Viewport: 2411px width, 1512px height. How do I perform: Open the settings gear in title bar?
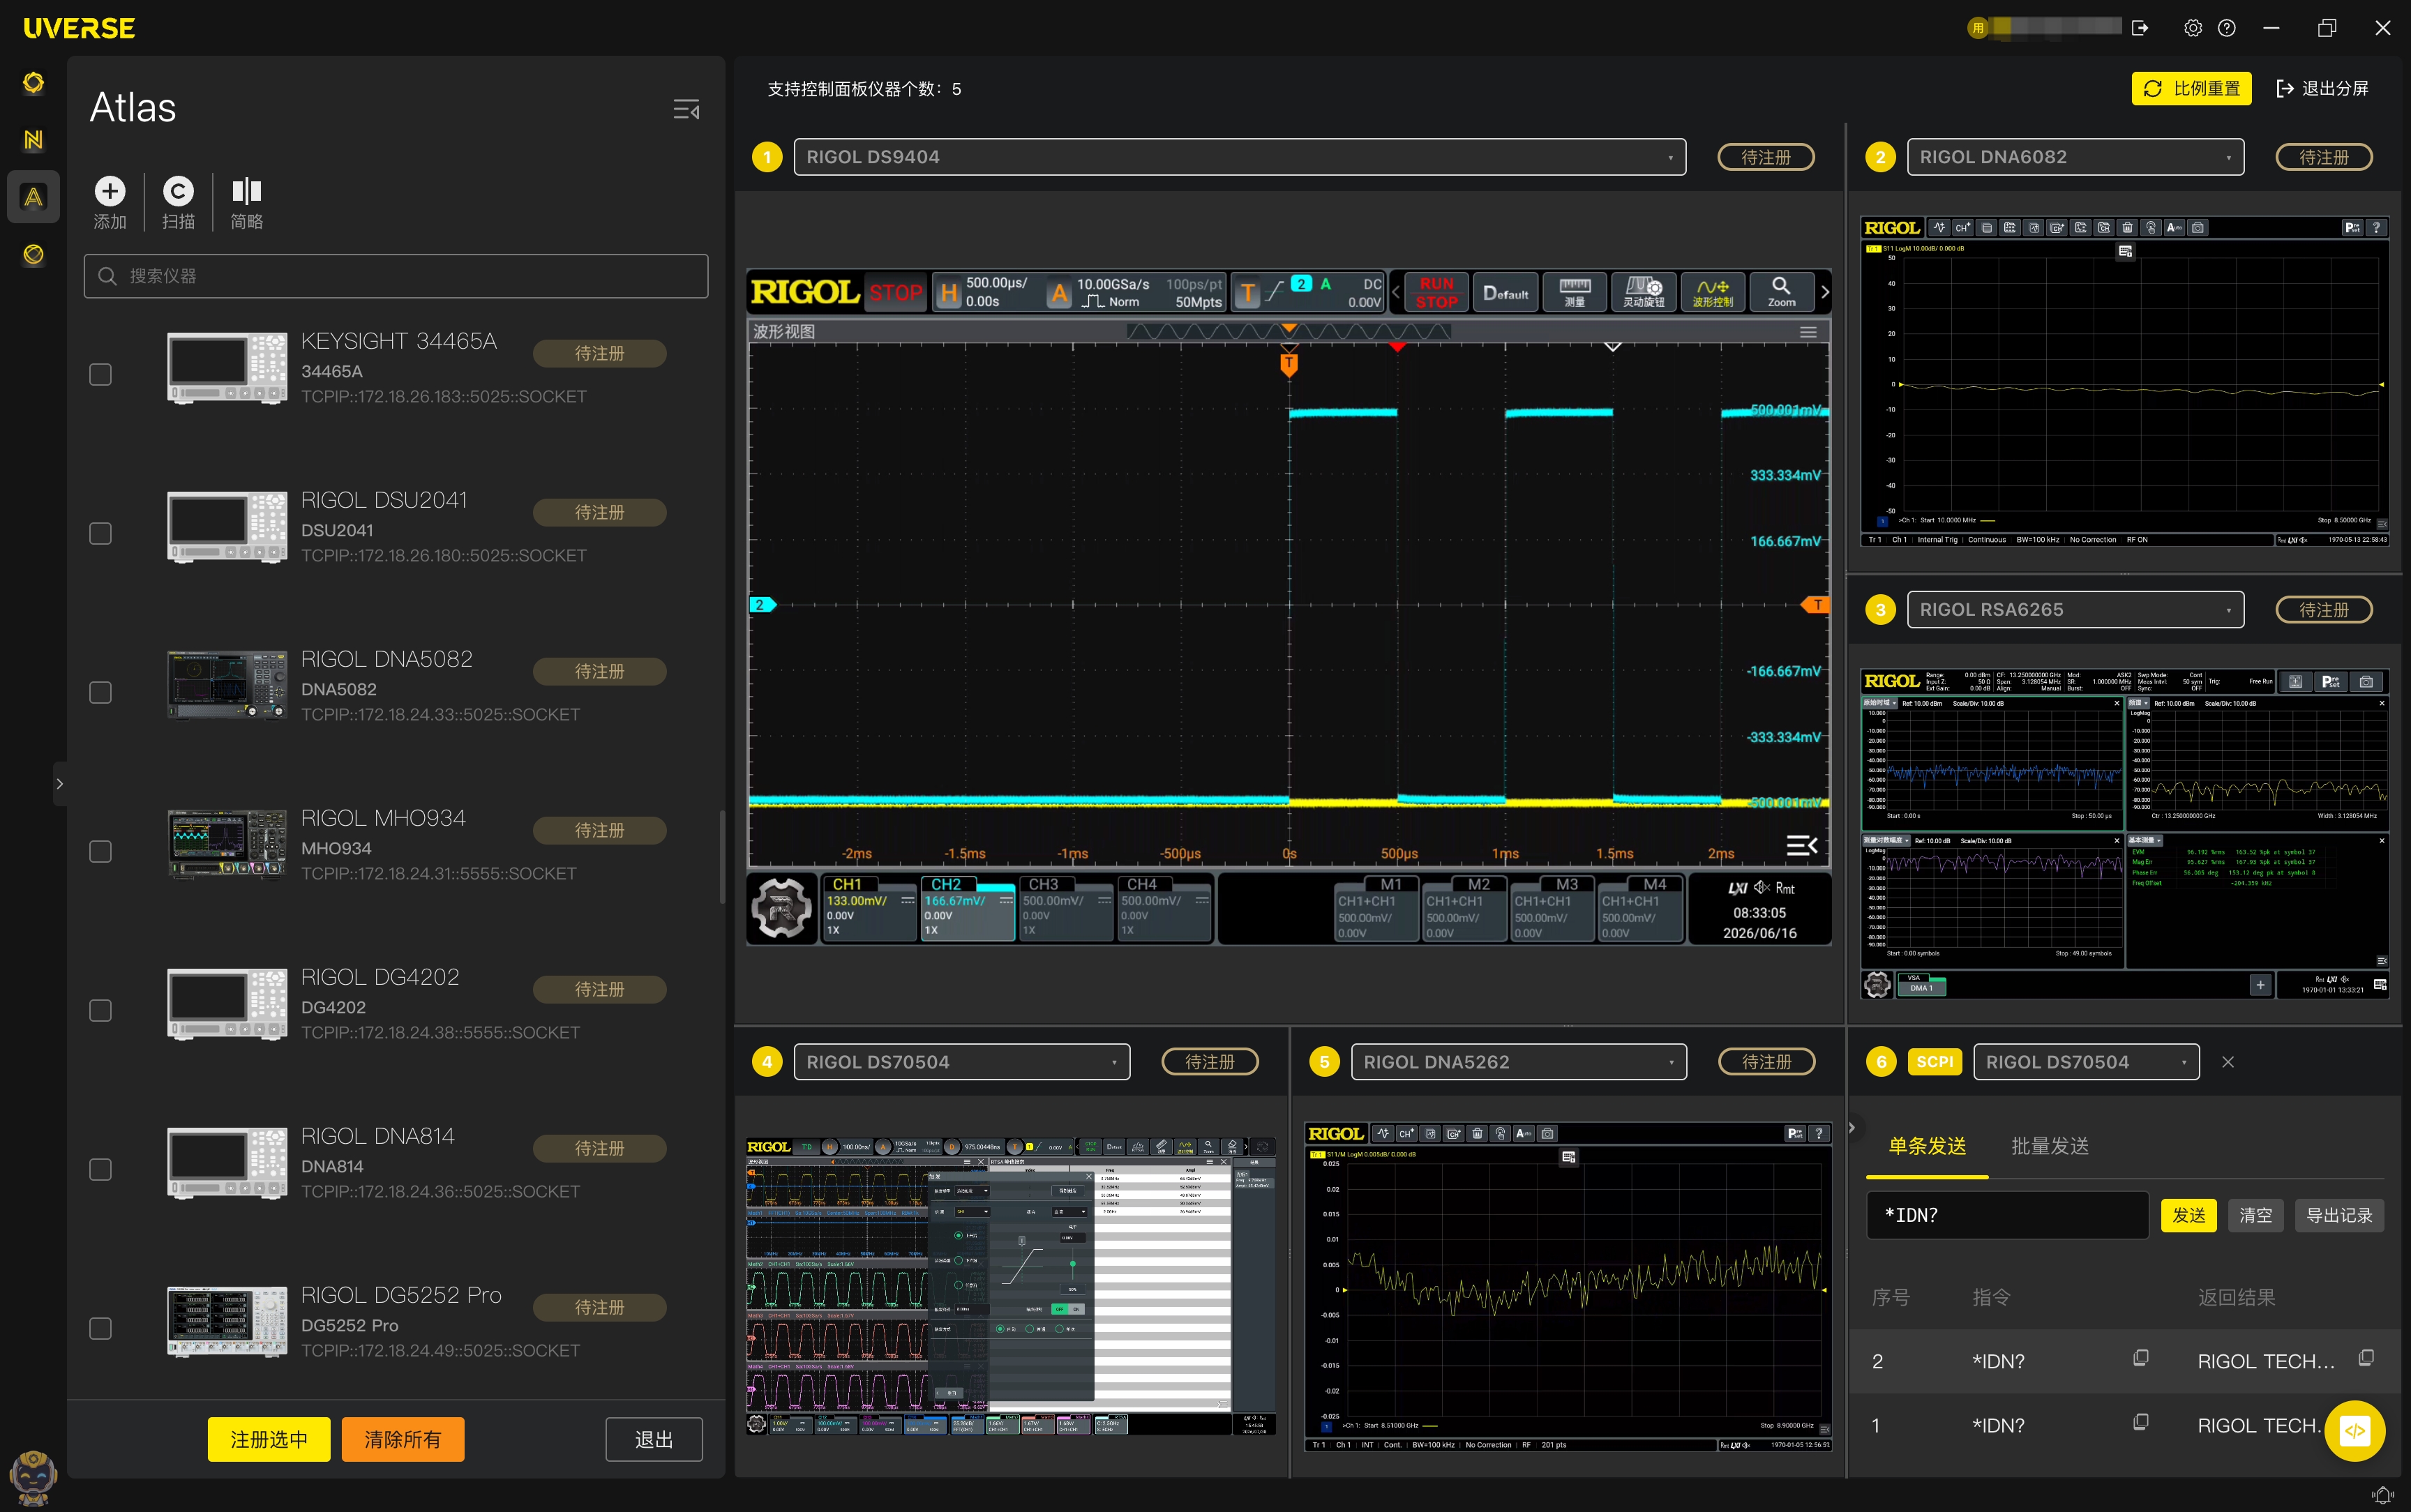click(2192, 28)
